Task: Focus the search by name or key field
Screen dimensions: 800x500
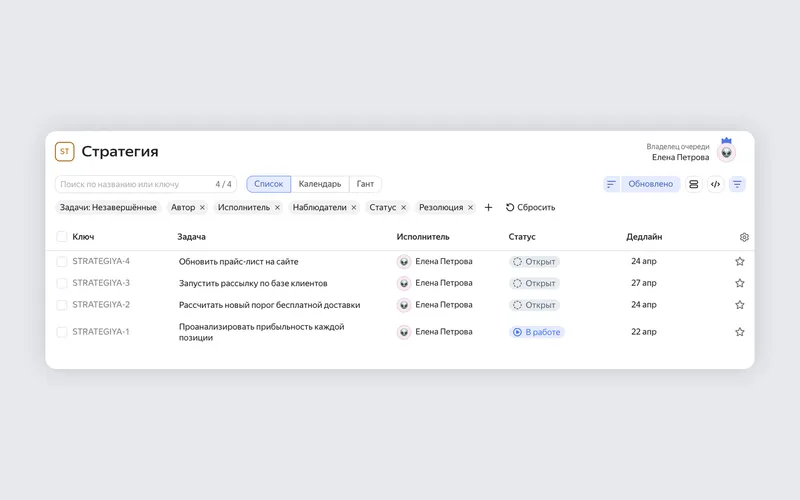Action: point(146,184)
